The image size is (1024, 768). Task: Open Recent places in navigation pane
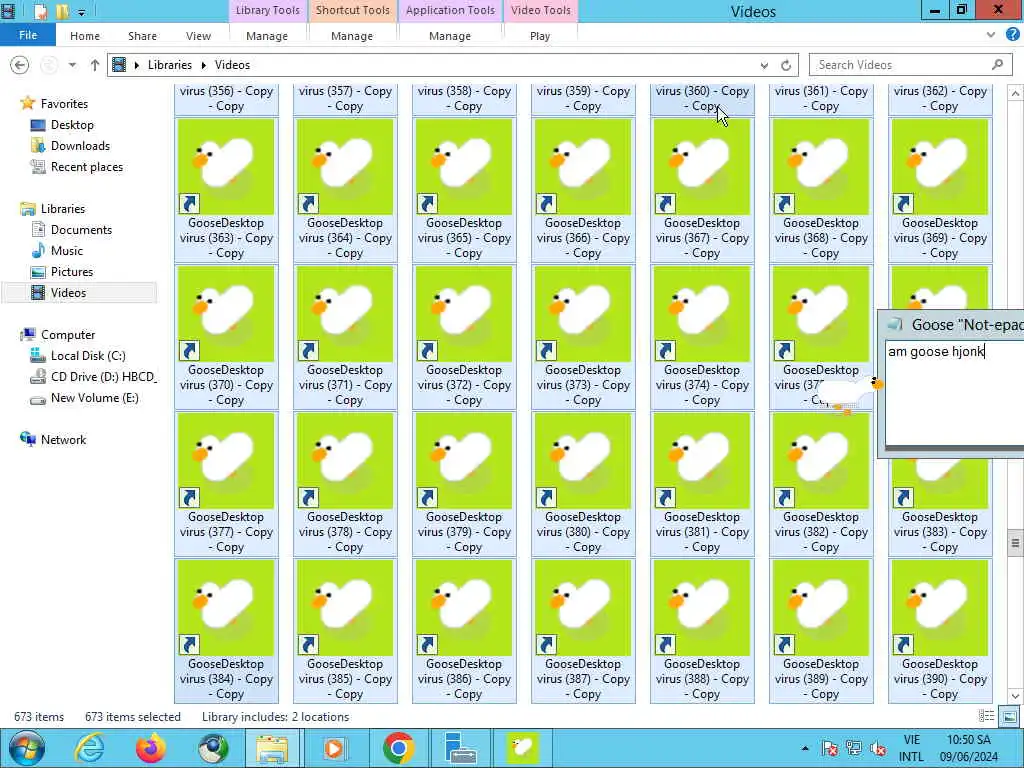click(86, 167)
